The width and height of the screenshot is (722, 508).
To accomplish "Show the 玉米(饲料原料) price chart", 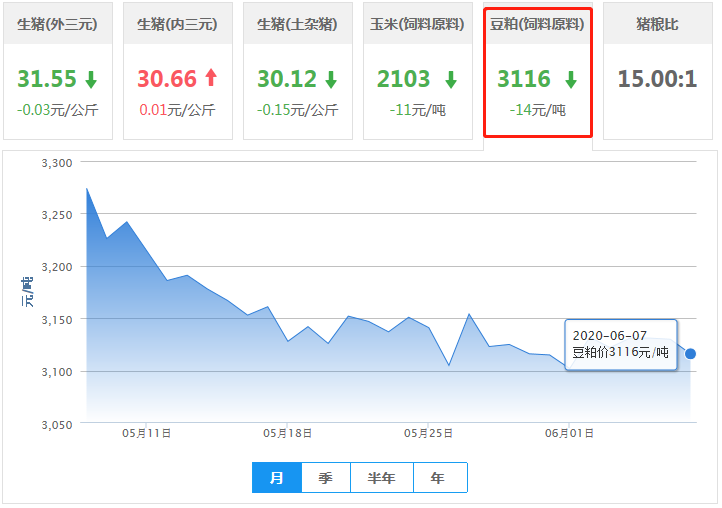I will [x=417, y=24].
